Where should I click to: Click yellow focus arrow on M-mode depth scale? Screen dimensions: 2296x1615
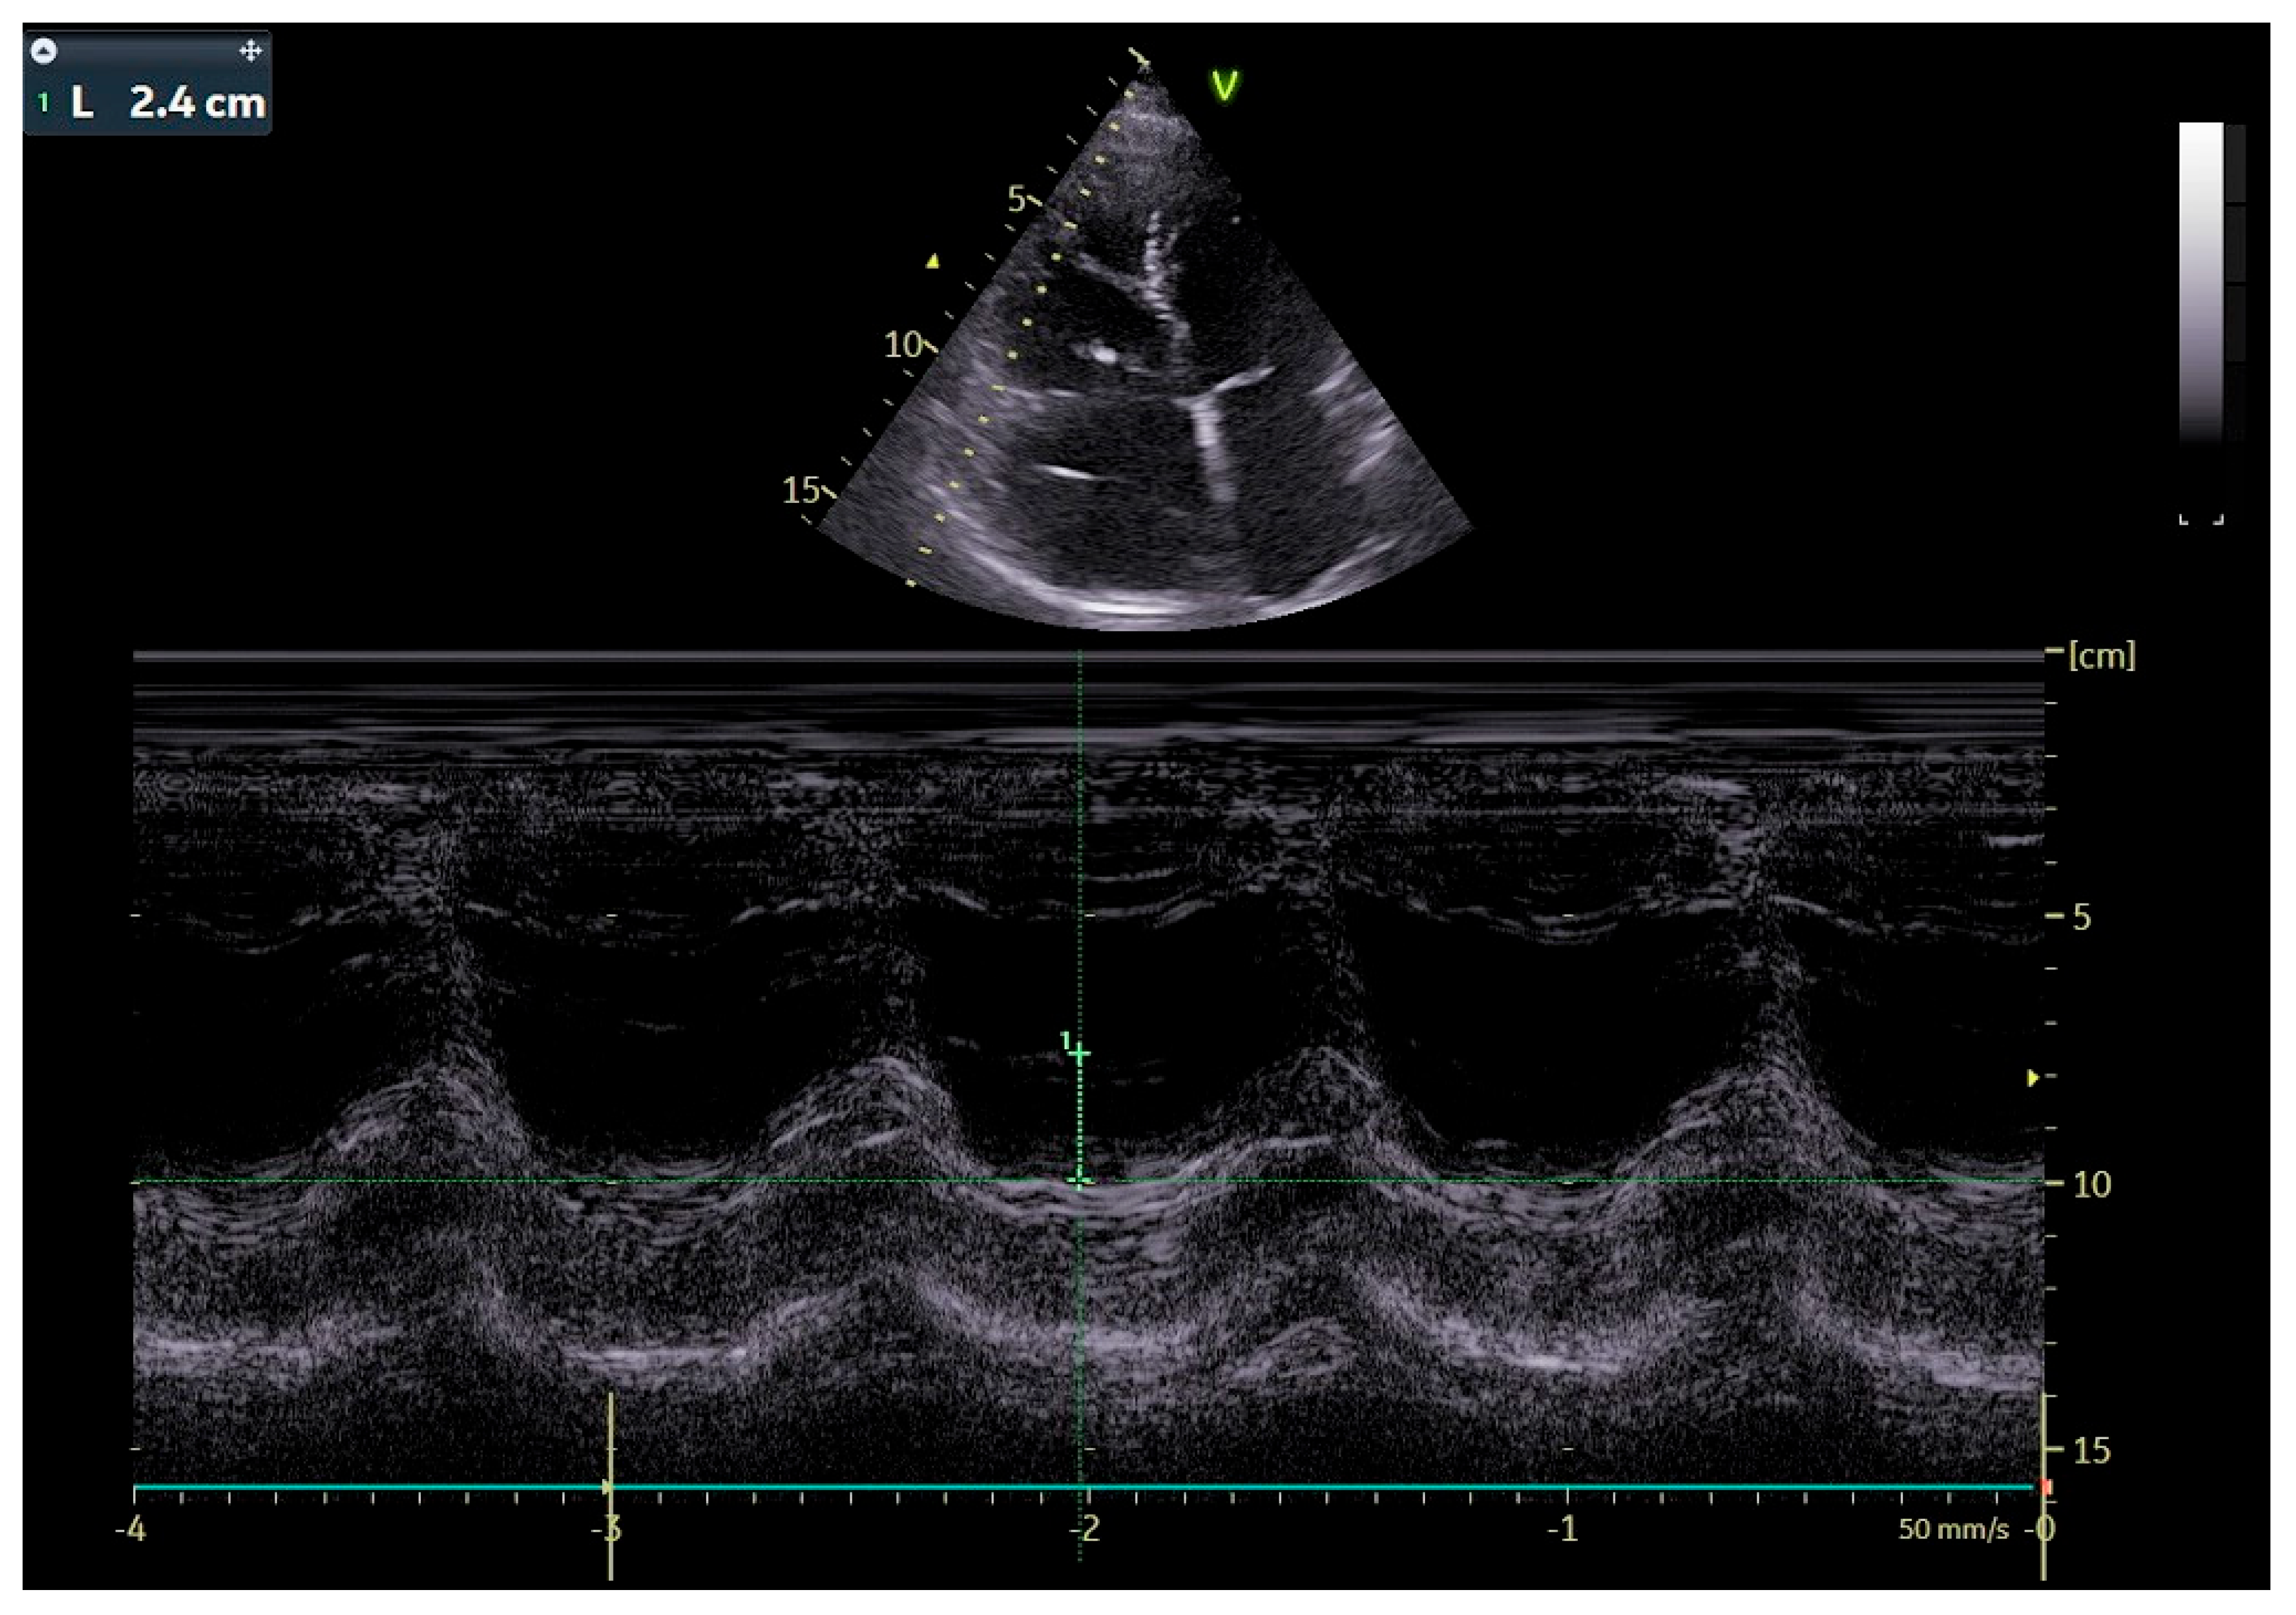[x=2033, y=1078]
